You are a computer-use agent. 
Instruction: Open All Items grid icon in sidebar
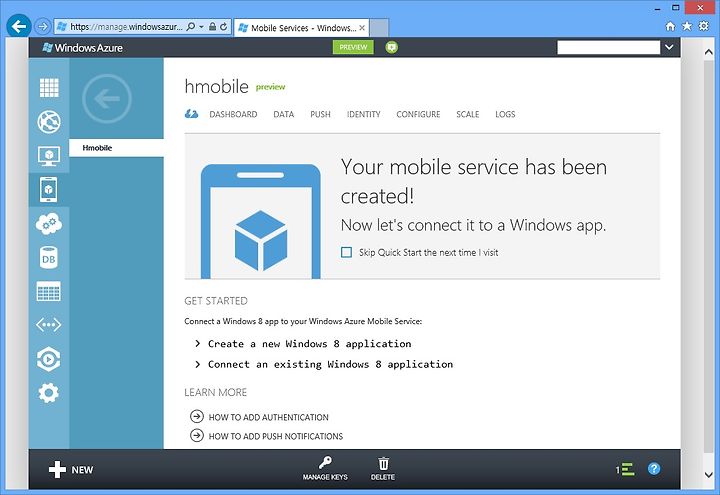49,87
